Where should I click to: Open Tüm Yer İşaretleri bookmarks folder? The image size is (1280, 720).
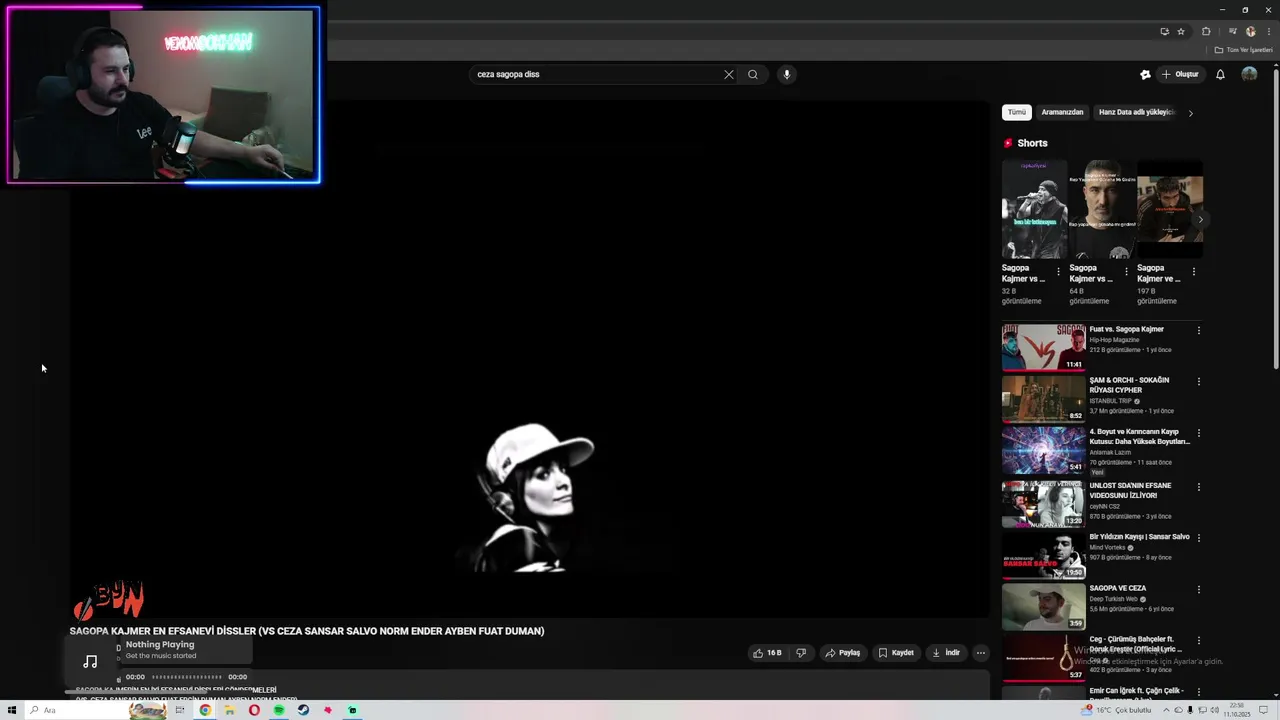(x=1243, y=50)
